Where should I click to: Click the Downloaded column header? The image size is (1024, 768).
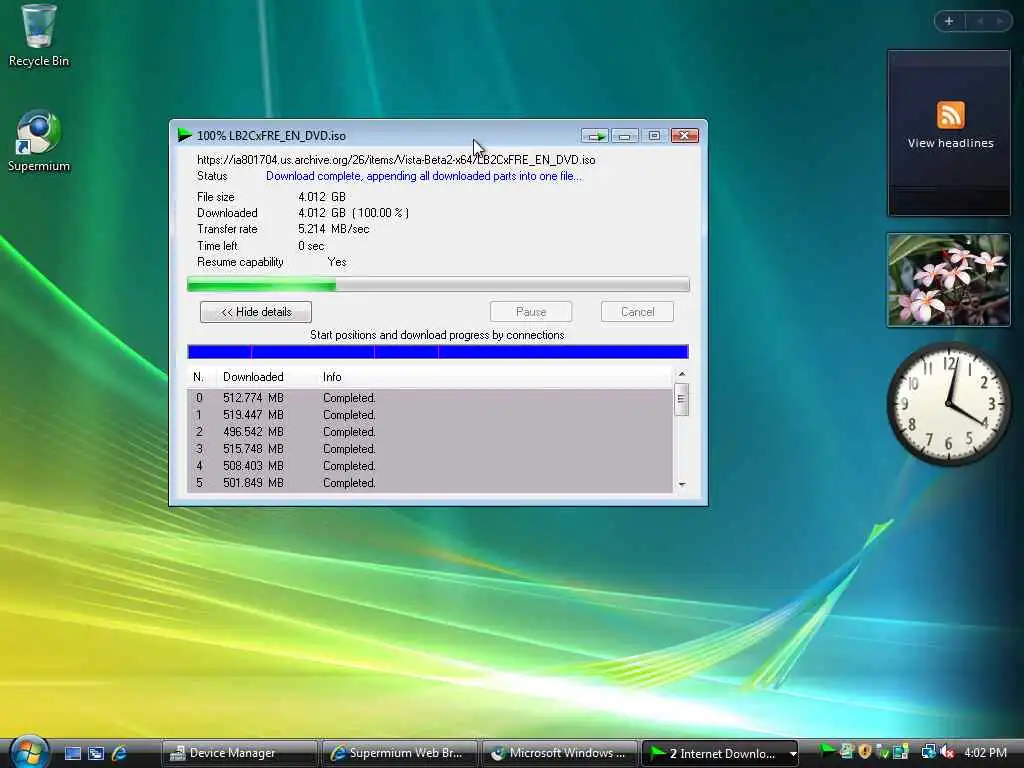click(x=253, y=377)
